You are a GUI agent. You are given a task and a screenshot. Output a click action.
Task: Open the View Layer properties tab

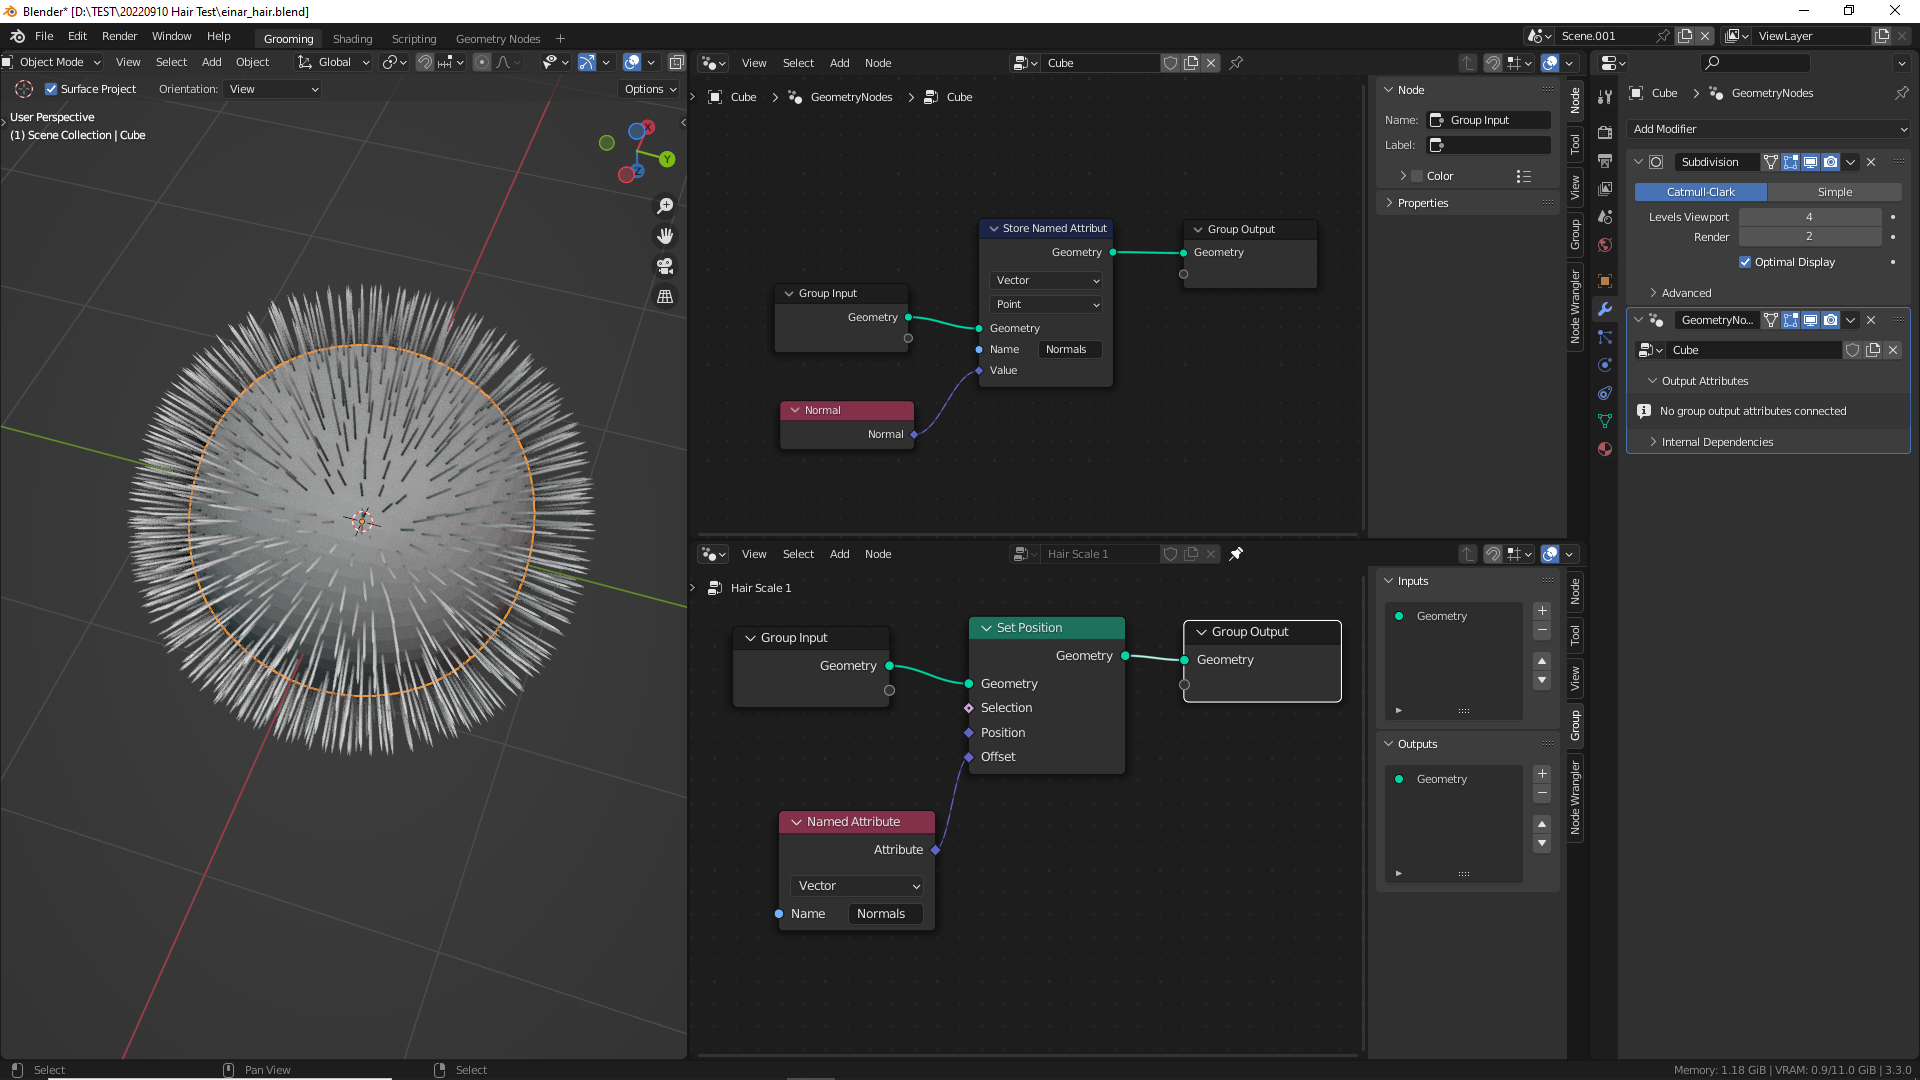pos(1605,188)
